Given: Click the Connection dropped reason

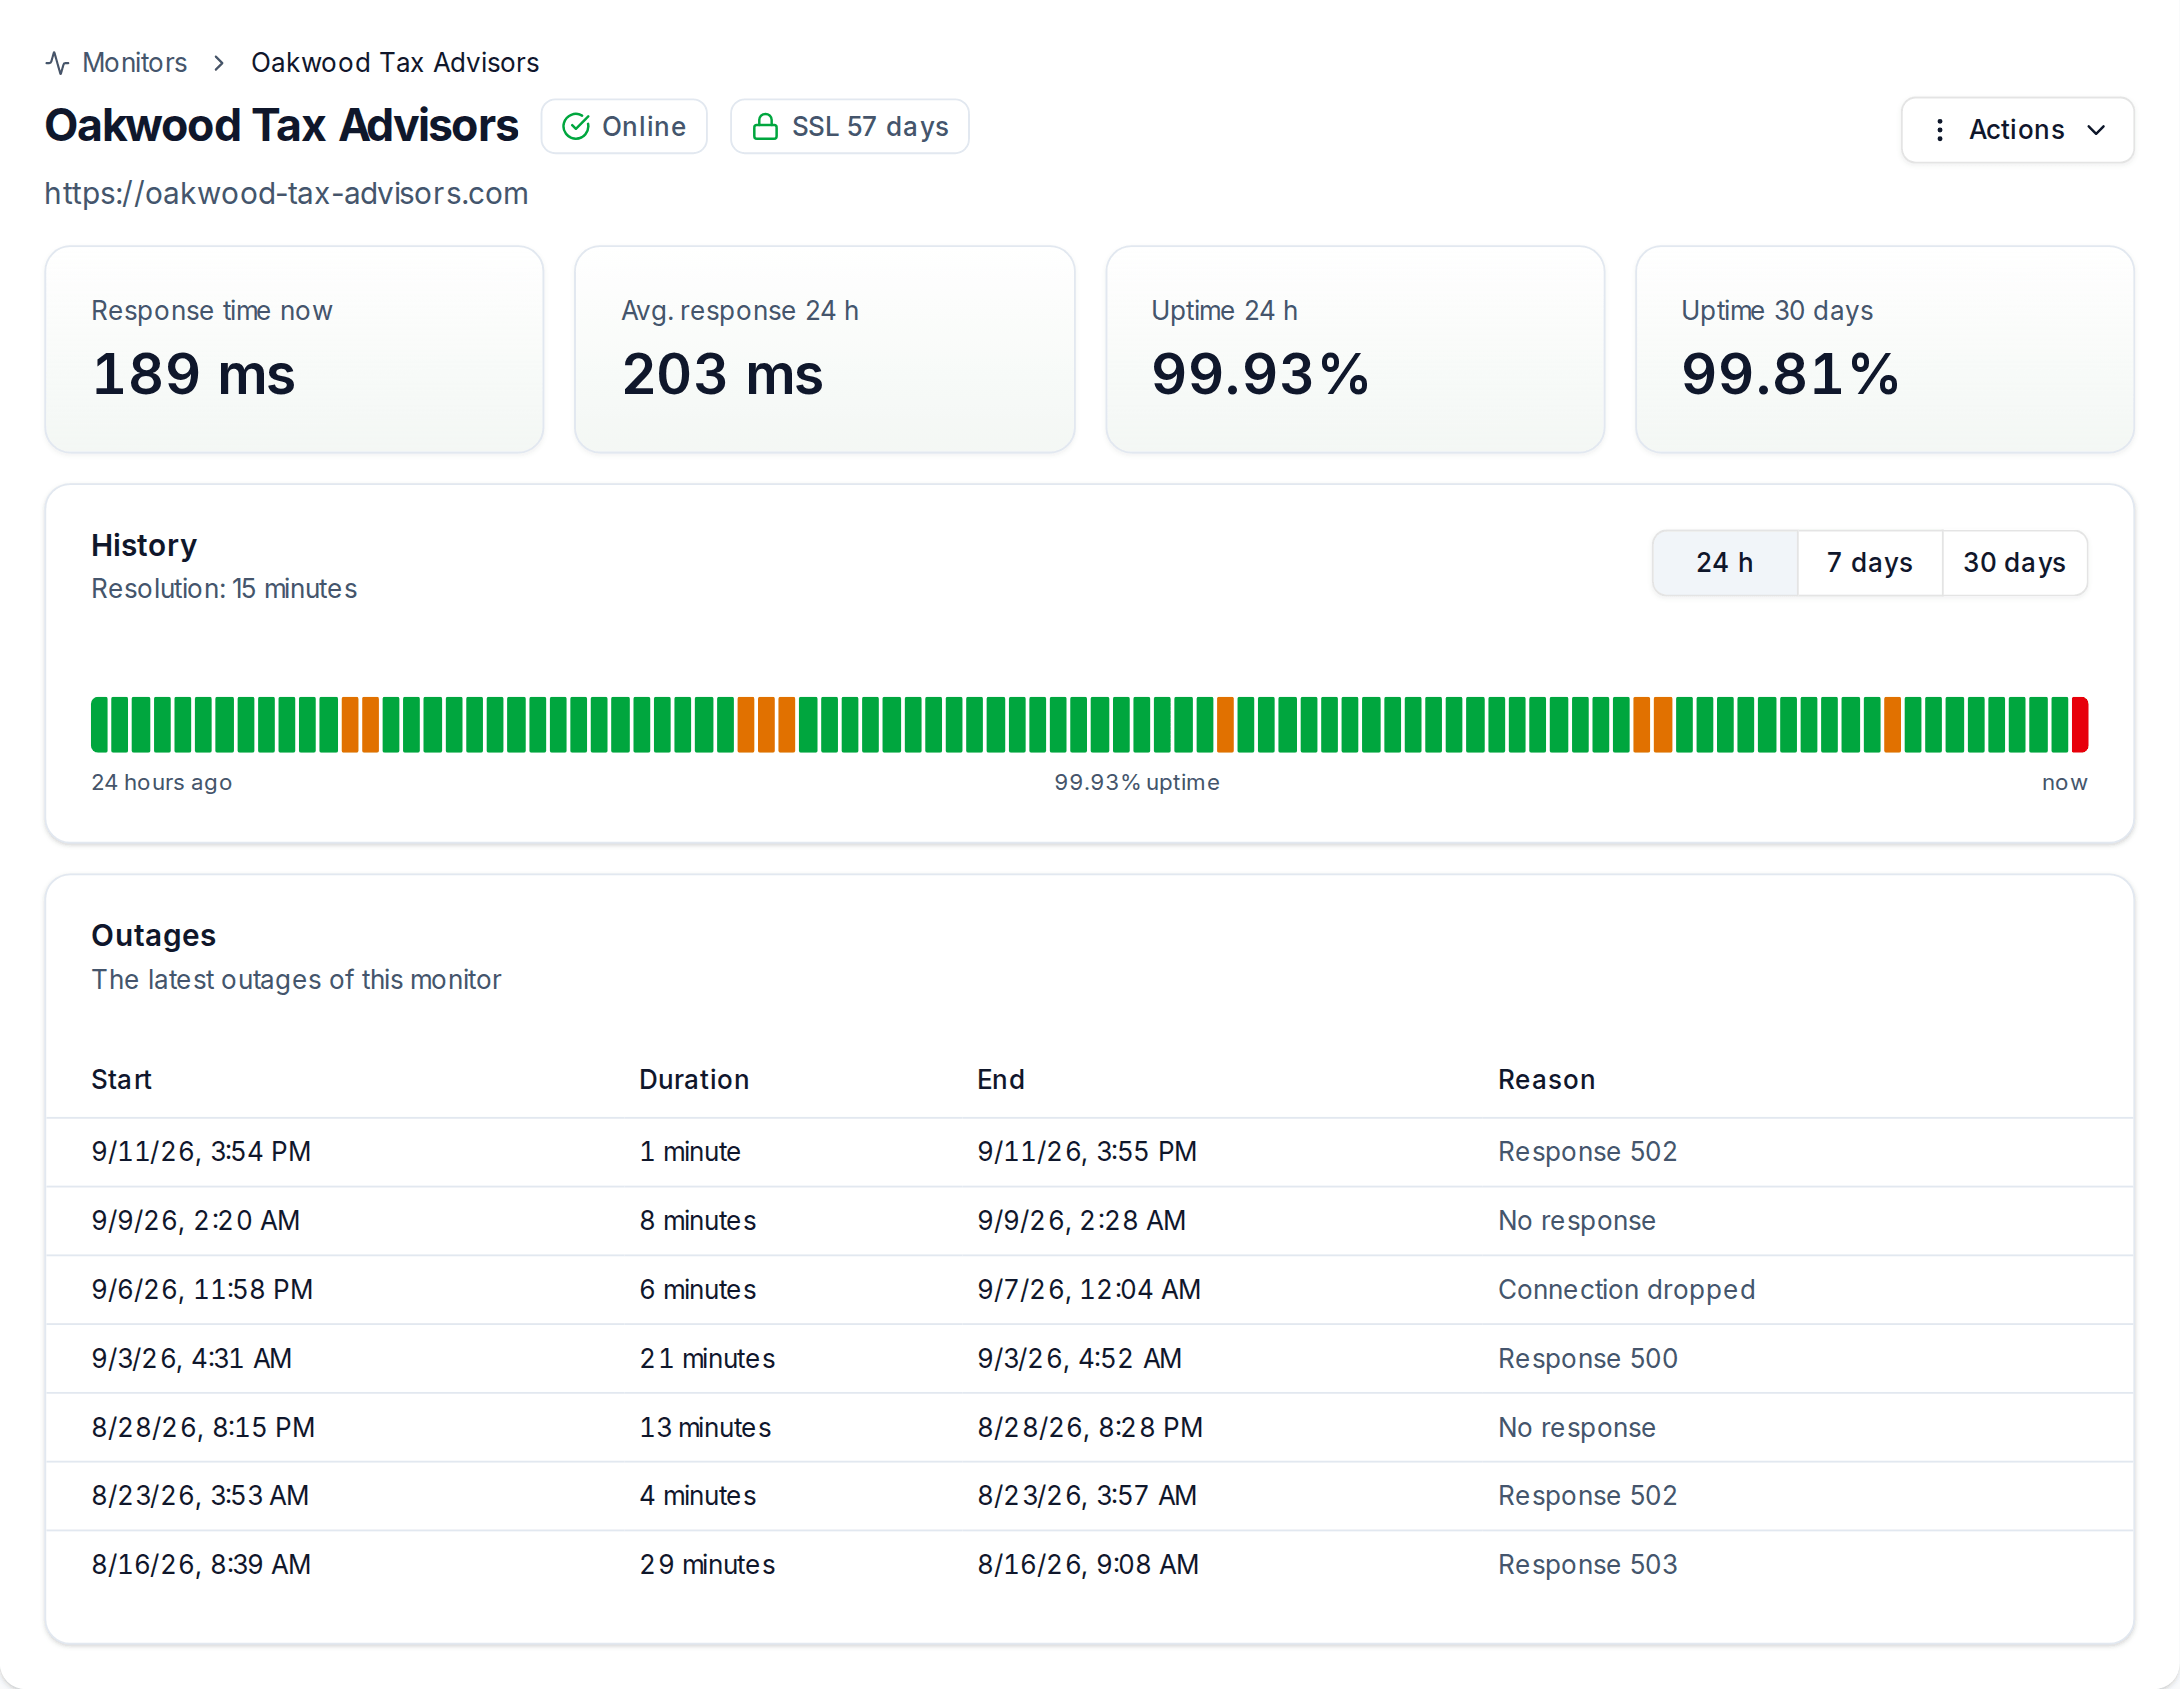Looking at the screenshot, I should pos(1626,1290).
